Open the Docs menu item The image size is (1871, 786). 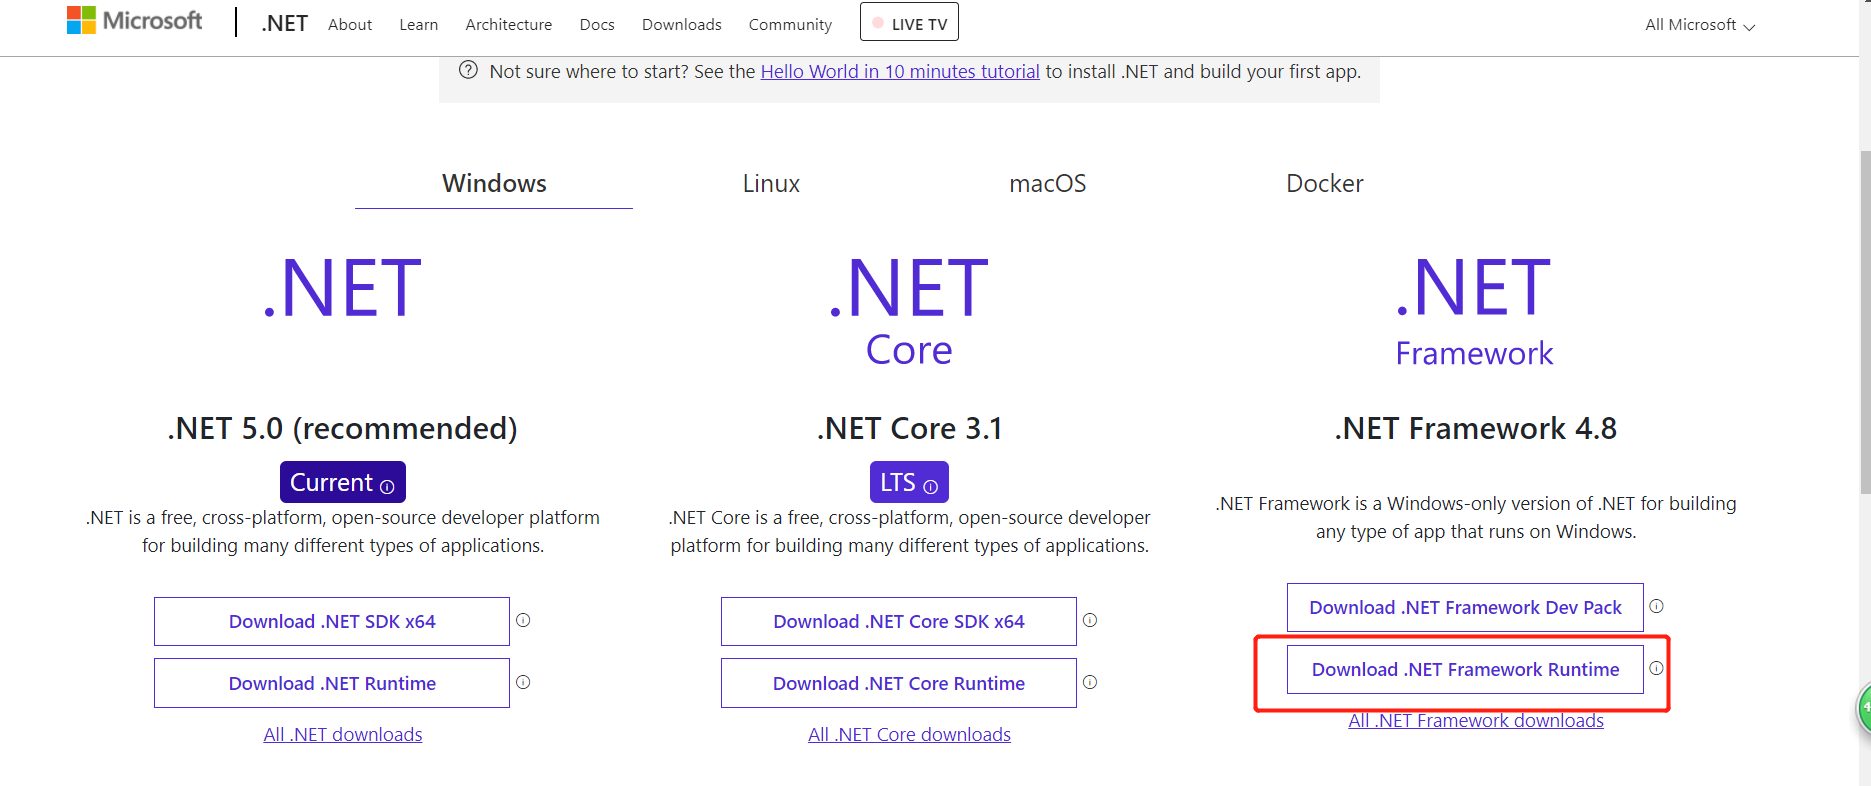(597, 25)
